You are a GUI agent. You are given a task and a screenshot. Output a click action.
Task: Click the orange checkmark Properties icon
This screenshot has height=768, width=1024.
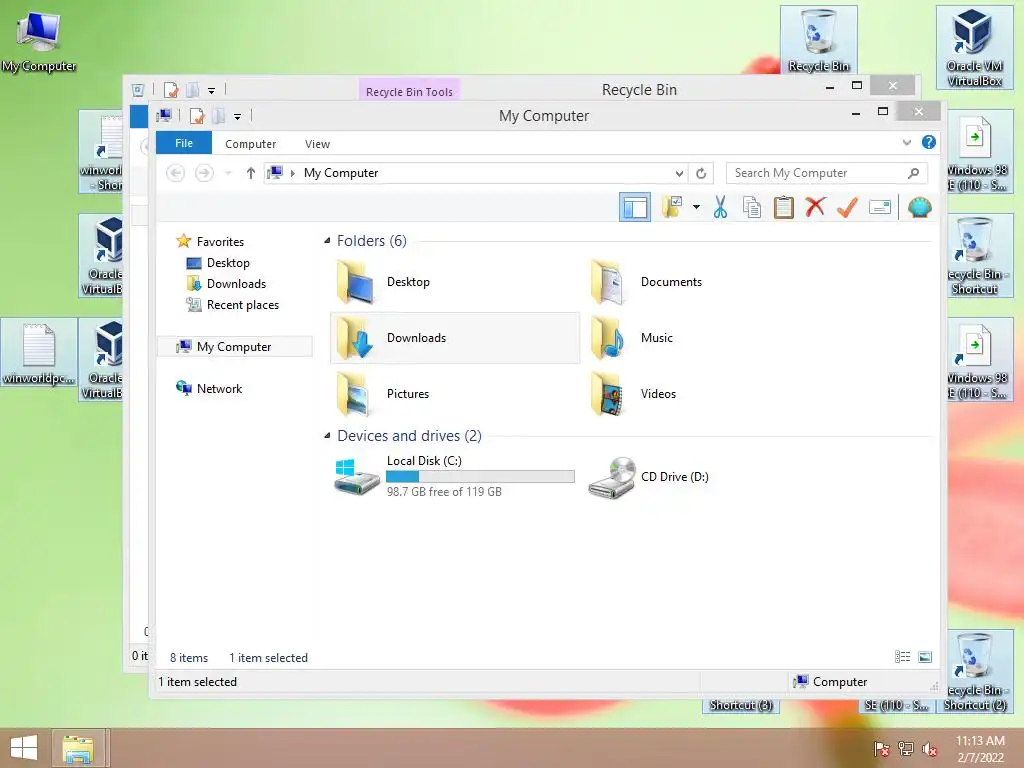847,207
